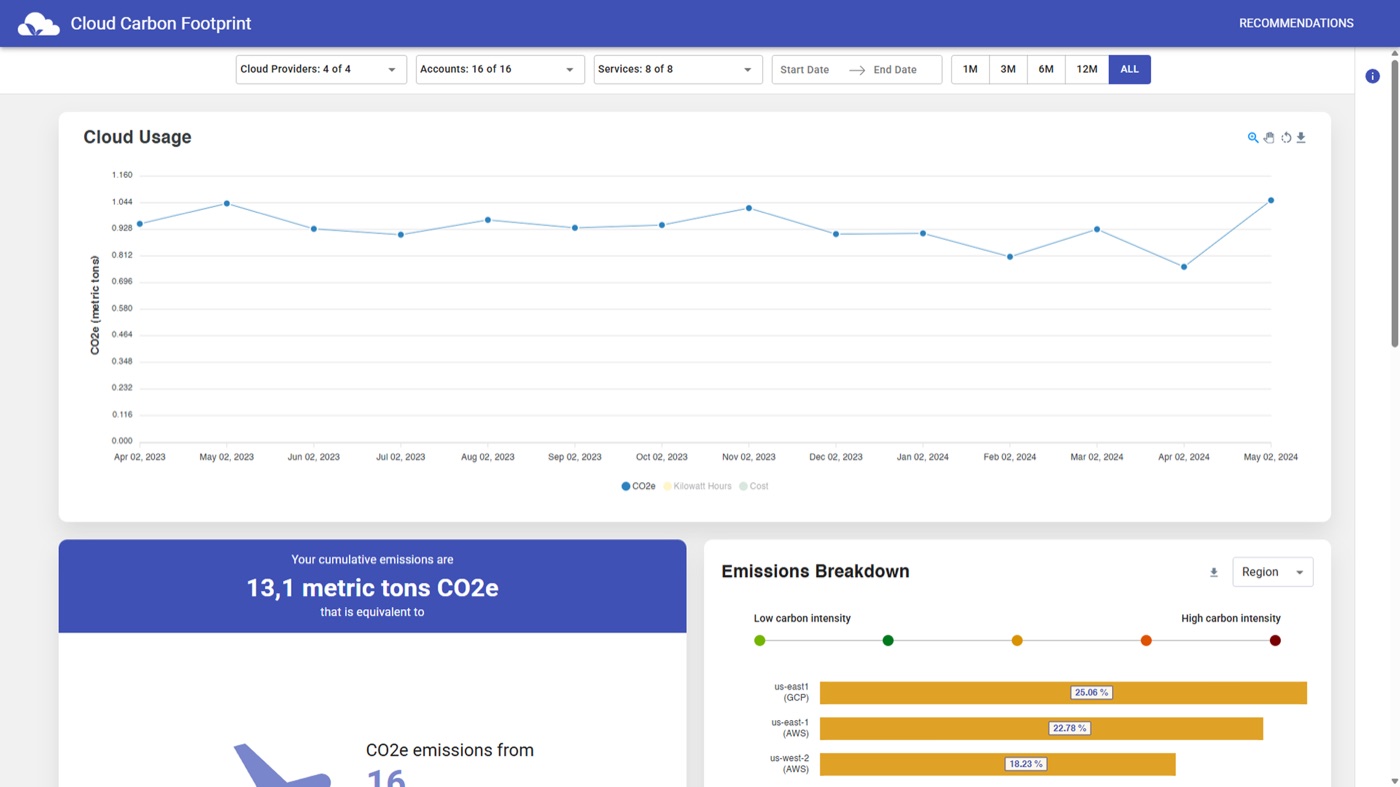Click the Nov 02, 2023 data point

click(749, 209)
